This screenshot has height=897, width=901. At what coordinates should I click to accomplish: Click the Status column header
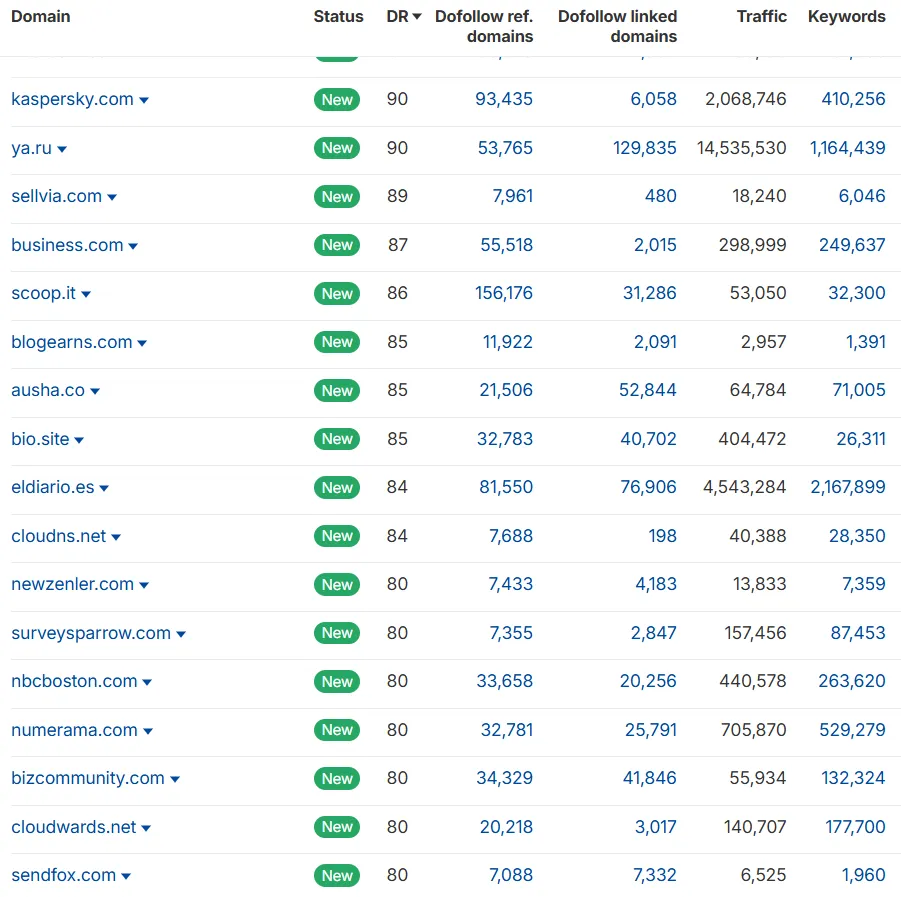tap(338, 17)
